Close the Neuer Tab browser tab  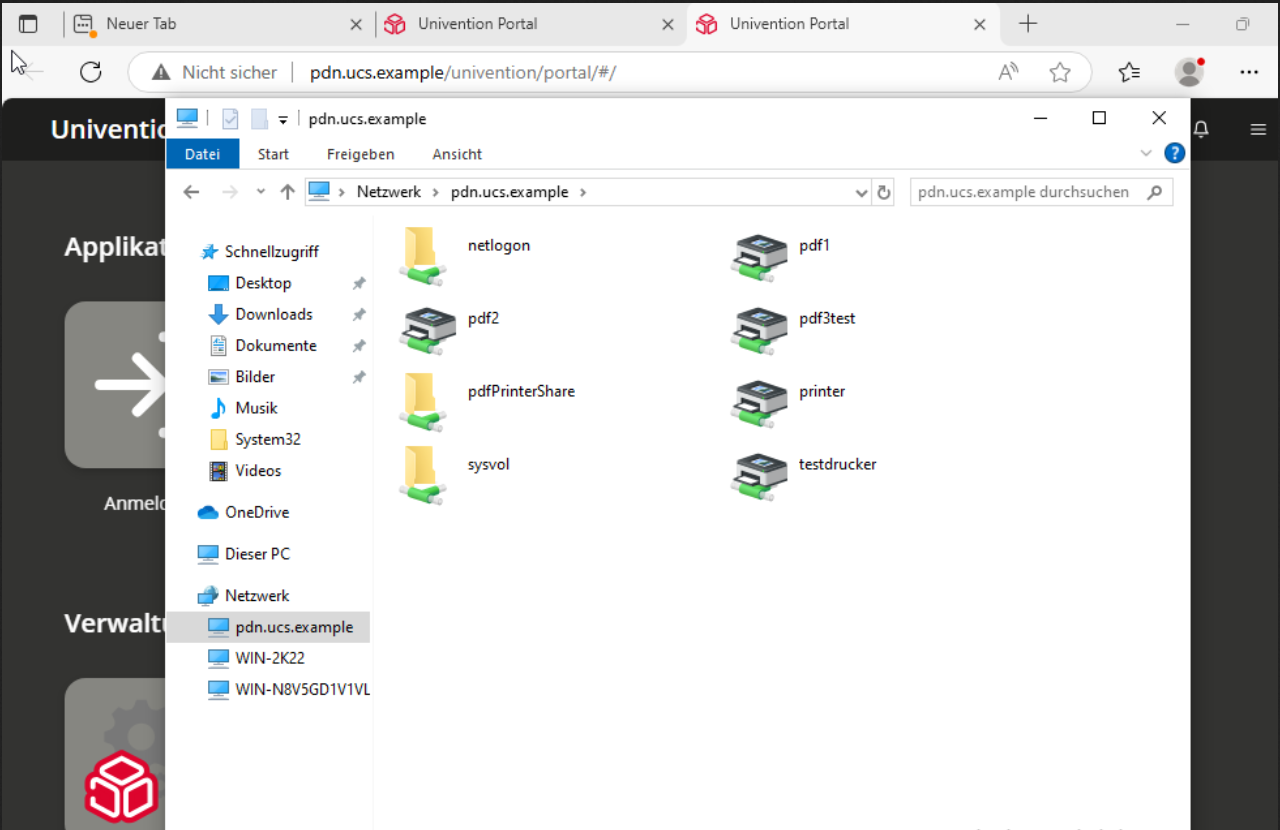click(356, 24)
